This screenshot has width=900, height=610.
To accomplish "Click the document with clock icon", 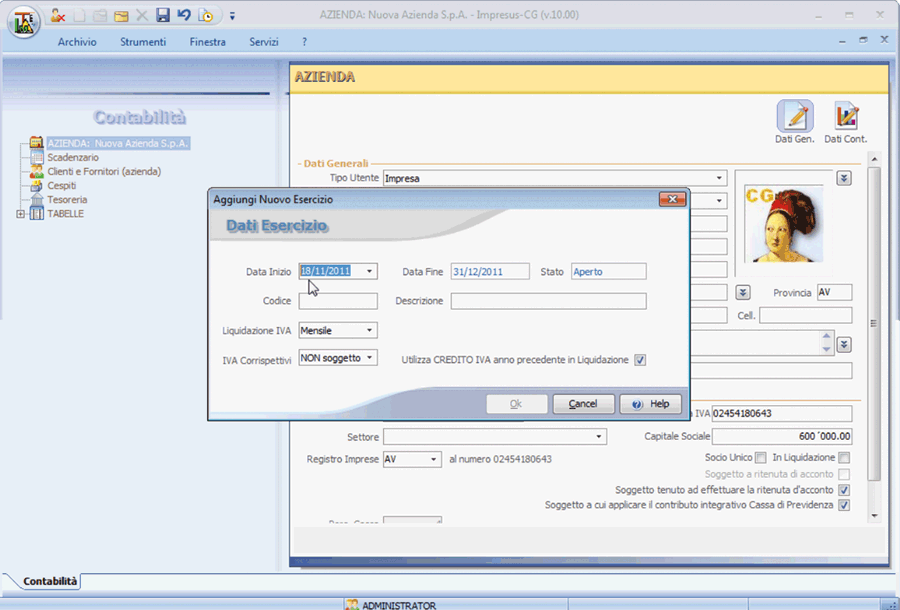I will tap(206, 15).
